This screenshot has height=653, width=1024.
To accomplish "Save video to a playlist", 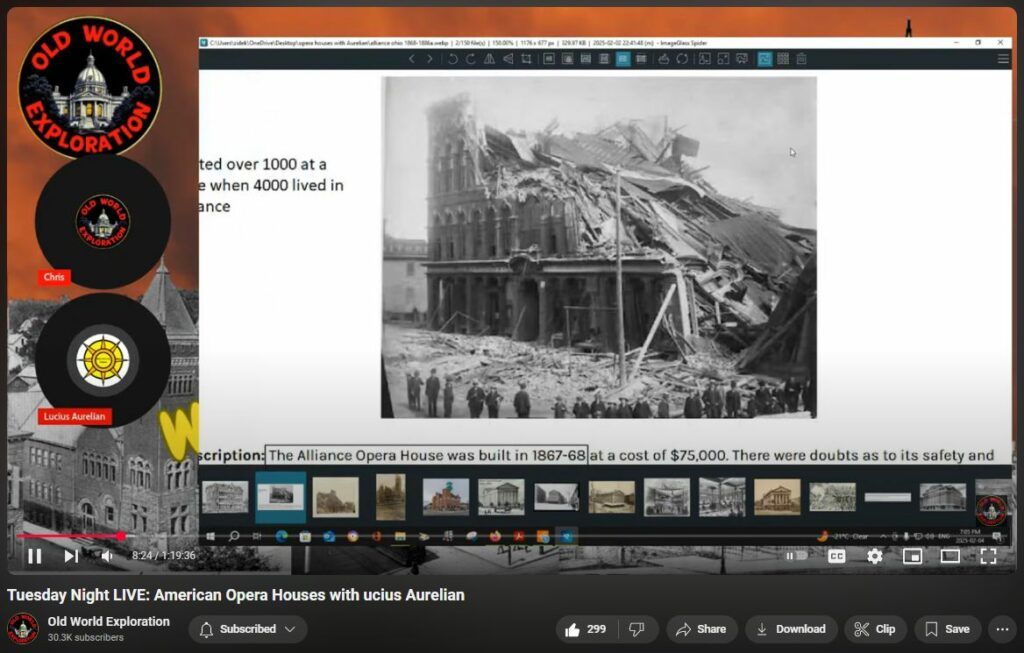I will point(947,629).
